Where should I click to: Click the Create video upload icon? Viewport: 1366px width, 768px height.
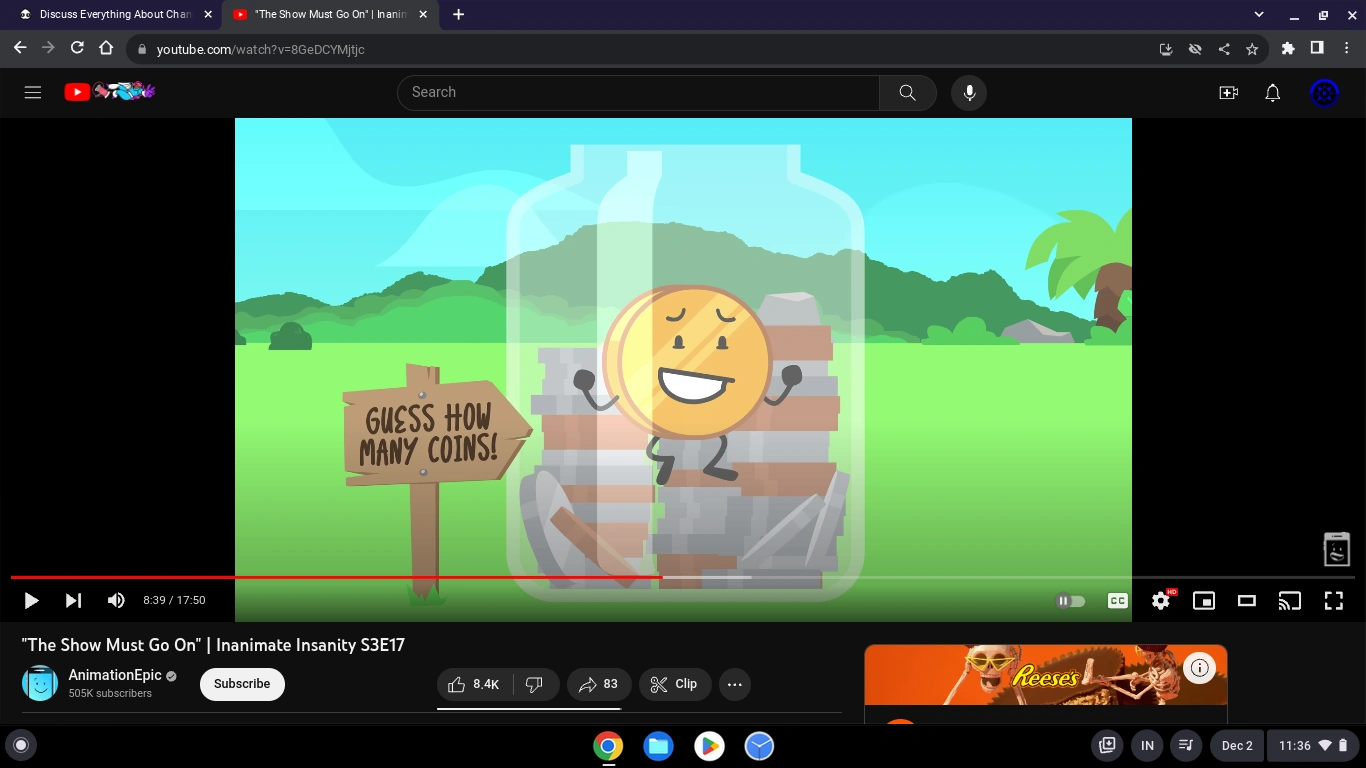tap(1228, 92)
